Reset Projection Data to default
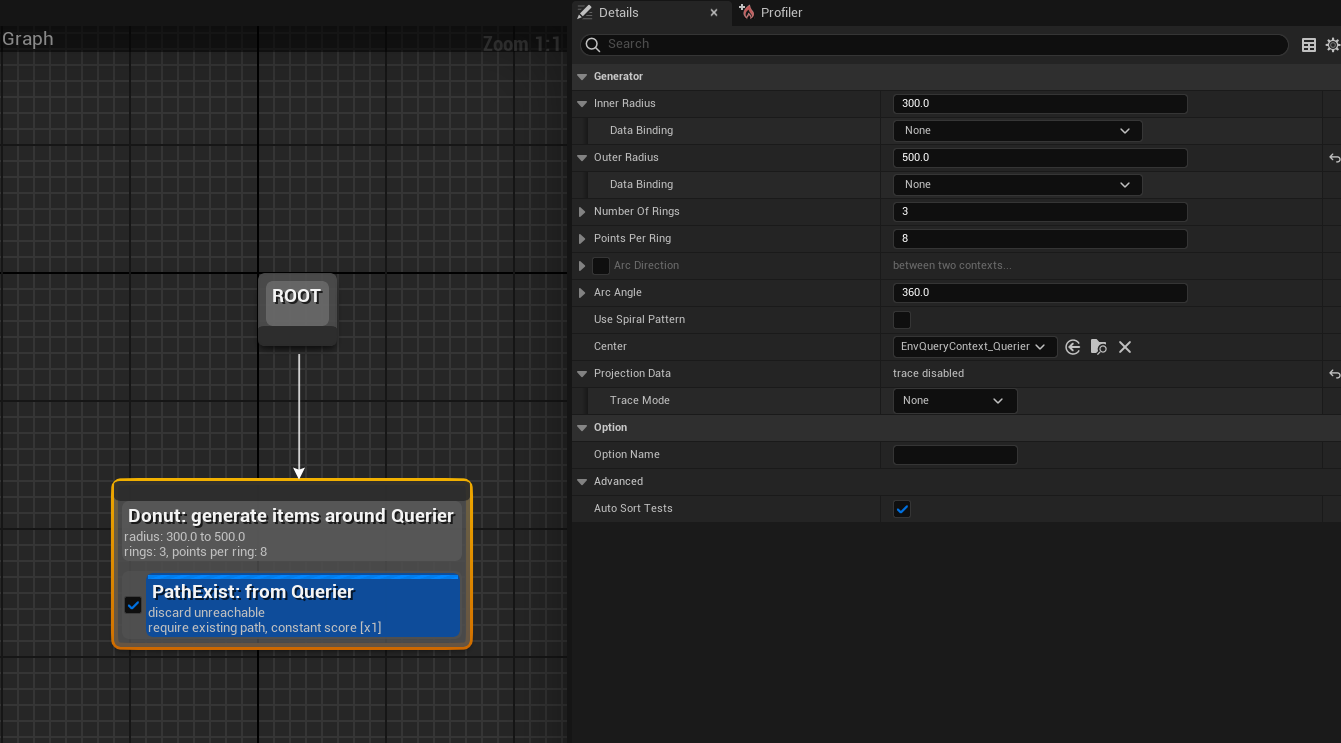The image size is (1341, 743). pos(1334,374)
